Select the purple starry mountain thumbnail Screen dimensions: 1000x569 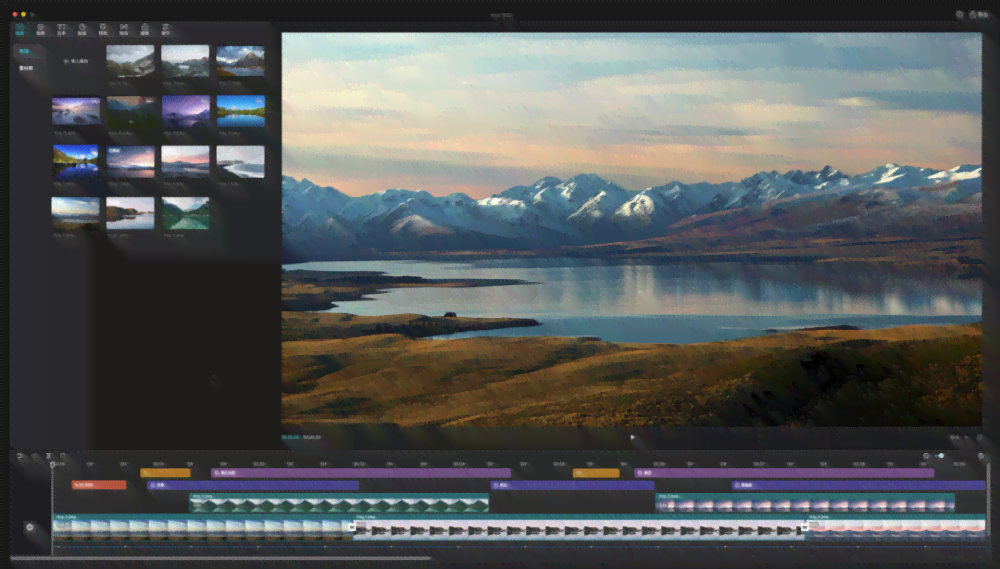coord(186,112)
